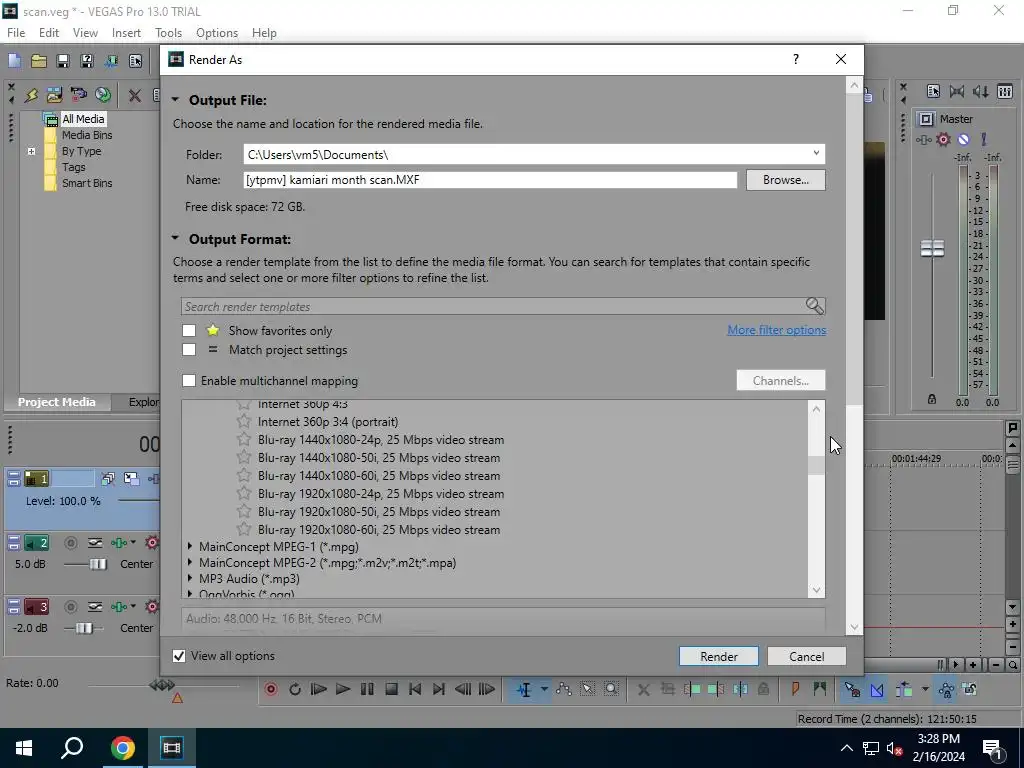Click the Render button

tap(718, 656)
